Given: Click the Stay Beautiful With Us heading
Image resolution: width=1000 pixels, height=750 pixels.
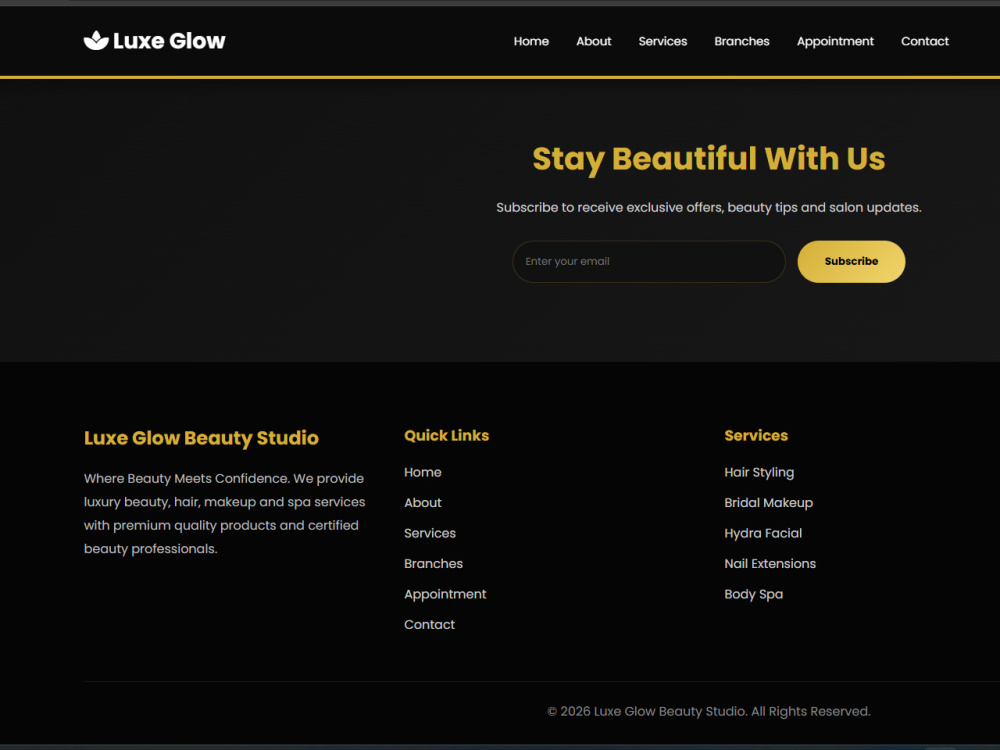Looking at the screenshot, I should coord(709,159).
